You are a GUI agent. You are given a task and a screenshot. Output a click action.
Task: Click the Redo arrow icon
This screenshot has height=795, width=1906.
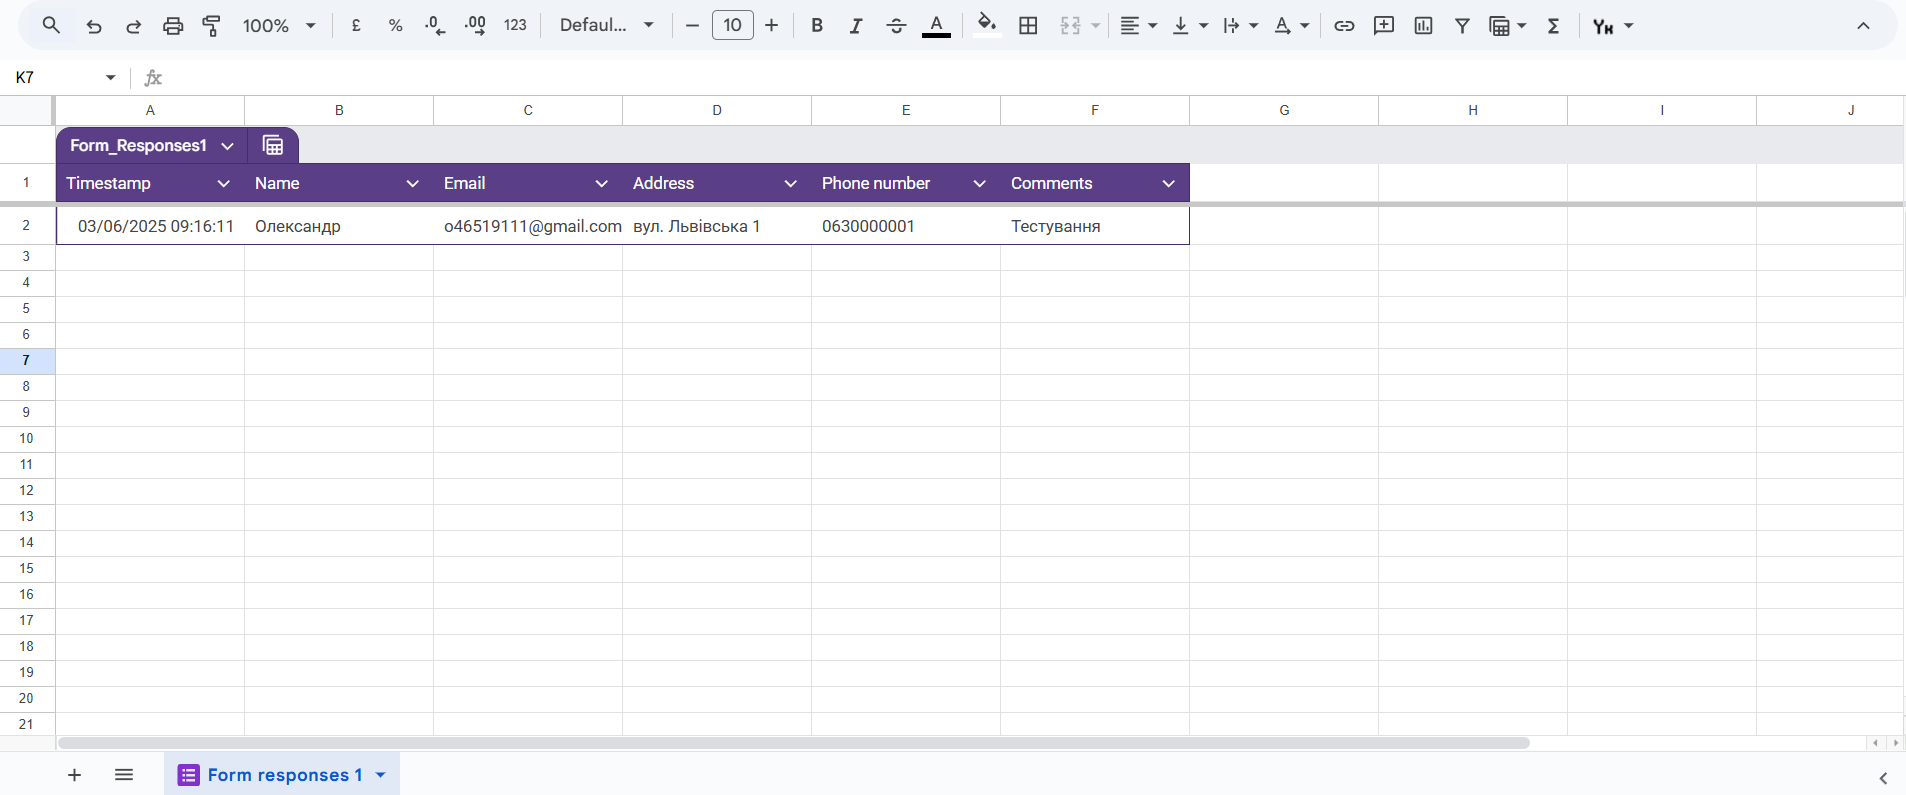tap(133, 26)
